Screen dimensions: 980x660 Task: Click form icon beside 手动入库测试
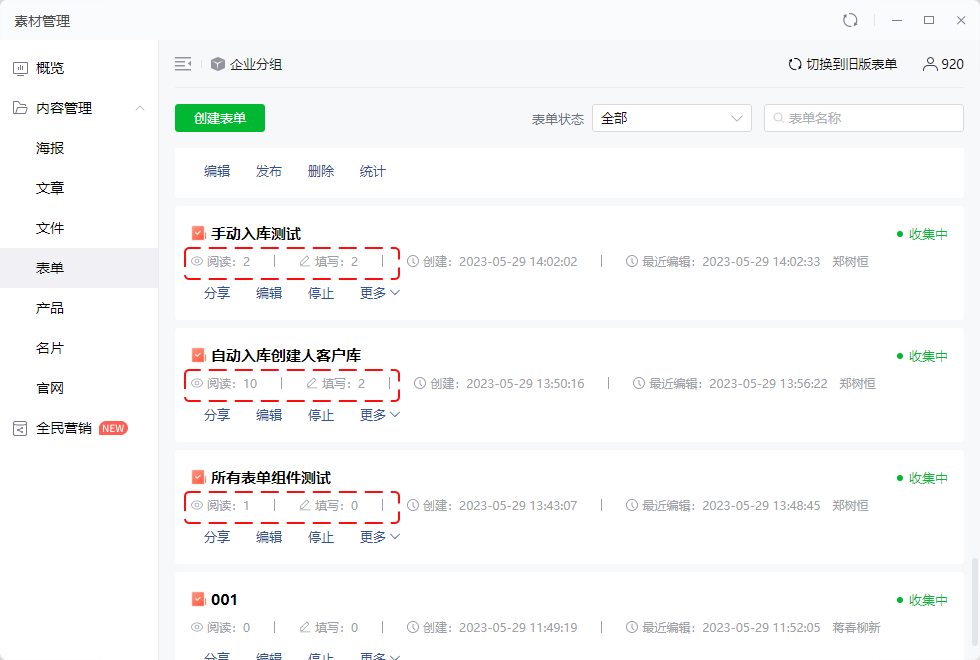[198, 233]
